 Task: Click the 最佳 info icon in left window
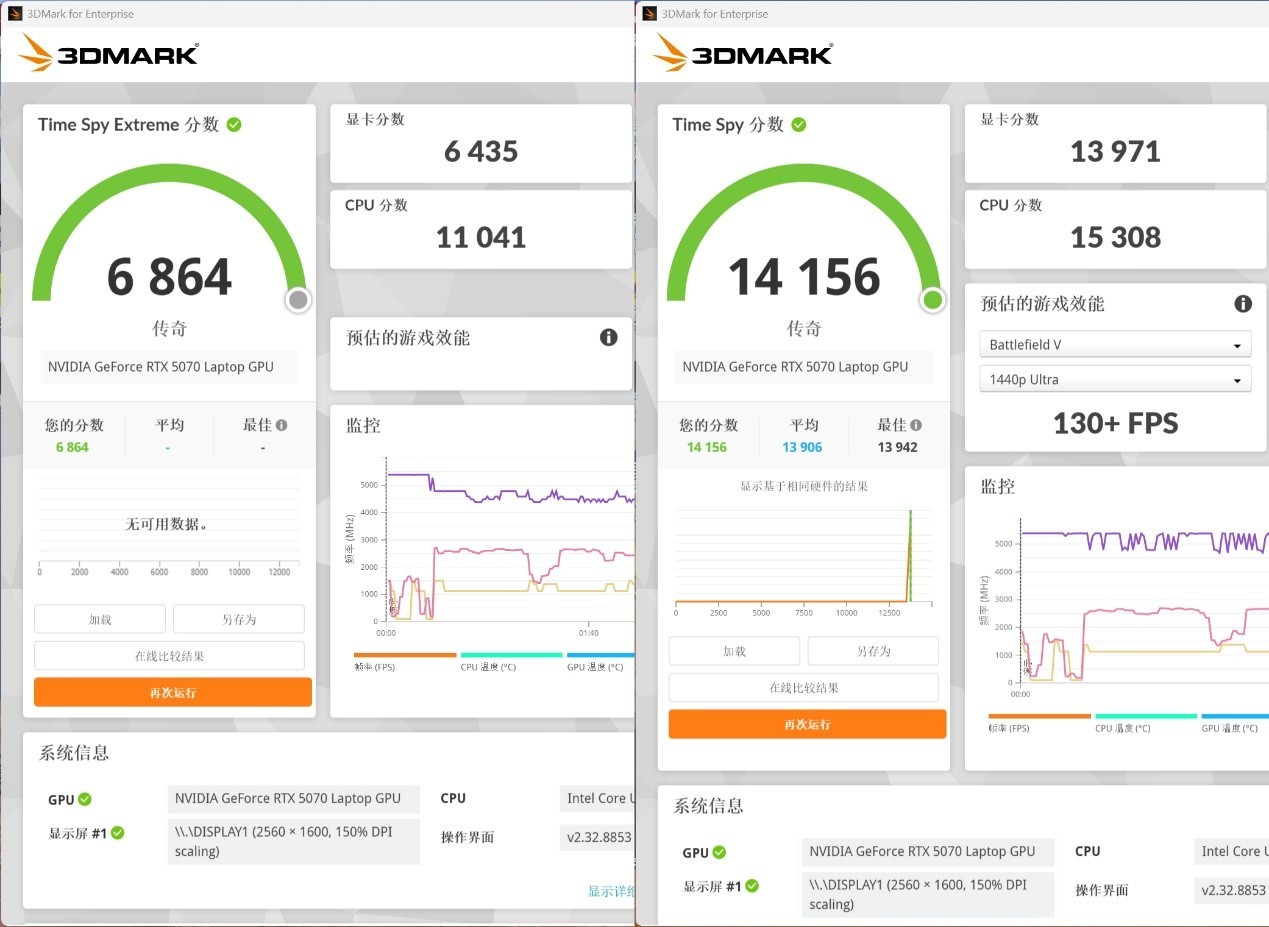[x=282, y=425]
